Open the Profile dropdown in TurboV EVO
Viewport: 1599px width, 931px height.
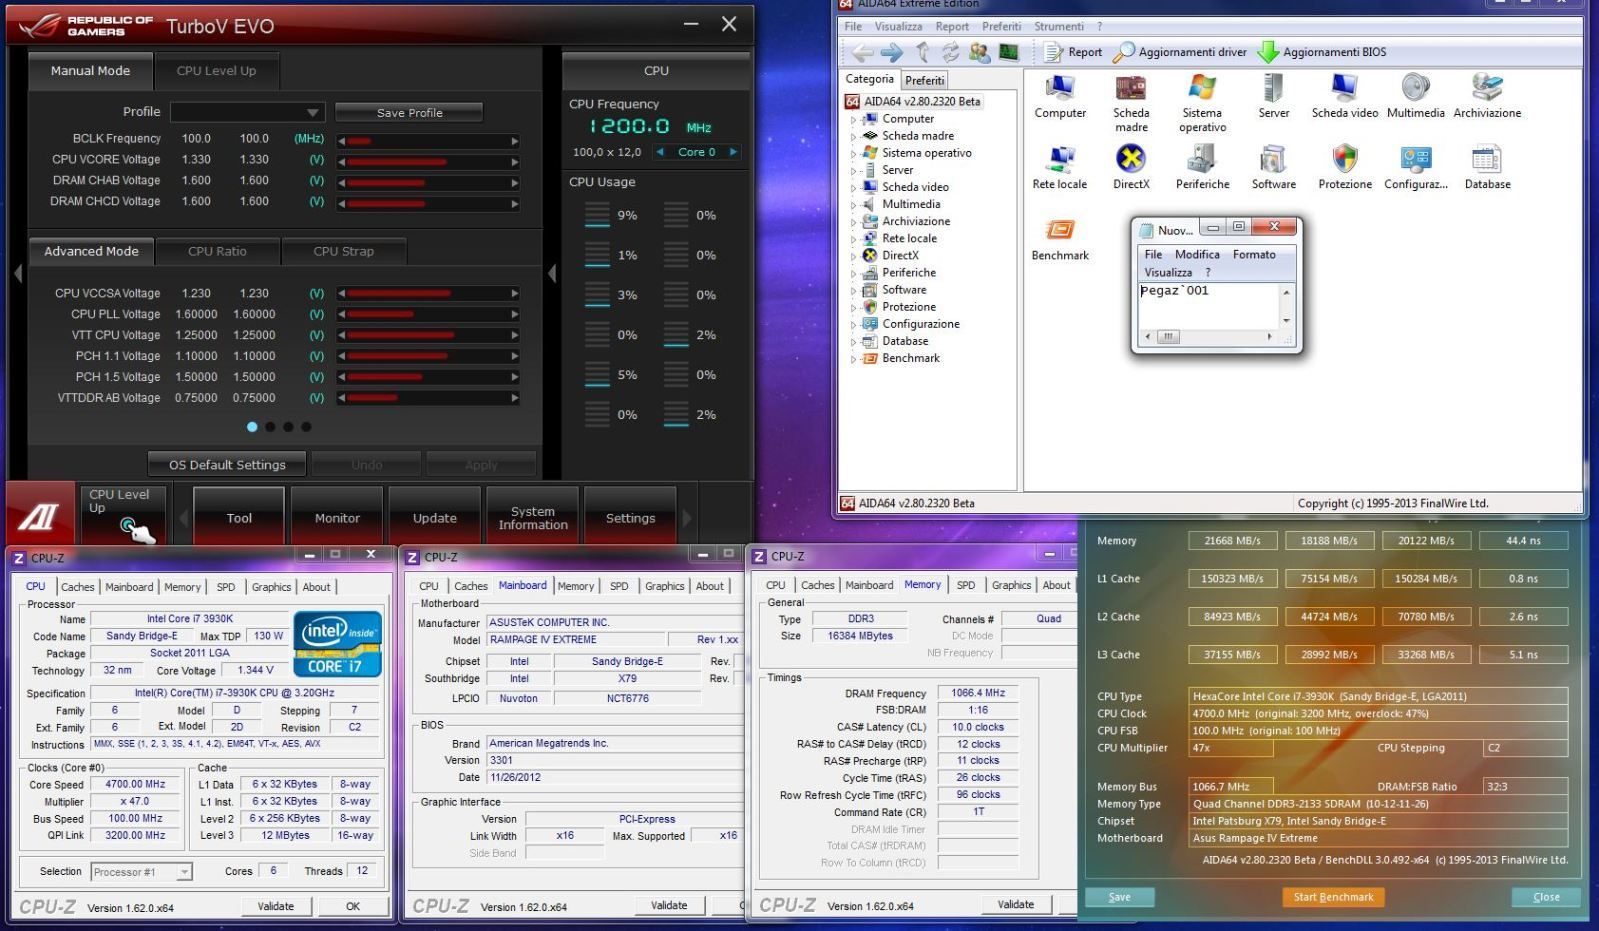pyautogui.click(x=247, y=112)
